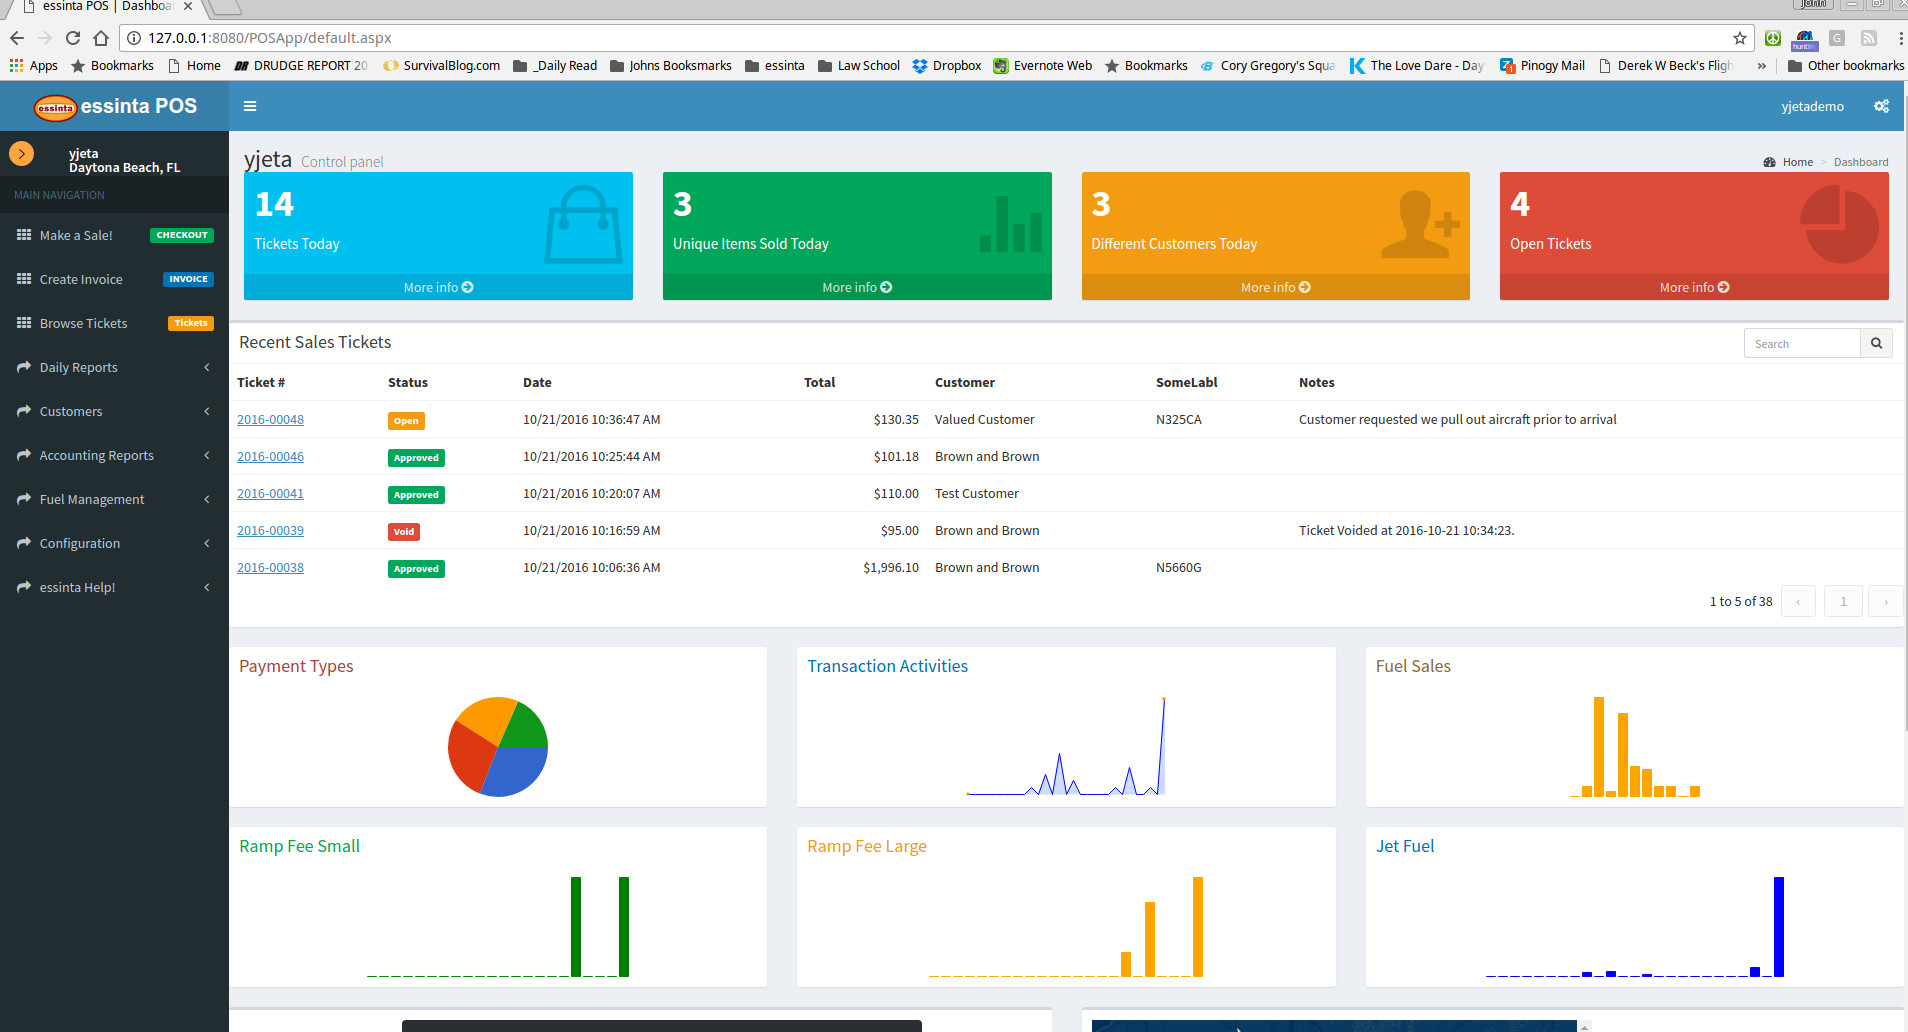Focus the Recent Sales Tickets search field
This screenshot has height=1032, width=1908.
[x=1802, y=343]
